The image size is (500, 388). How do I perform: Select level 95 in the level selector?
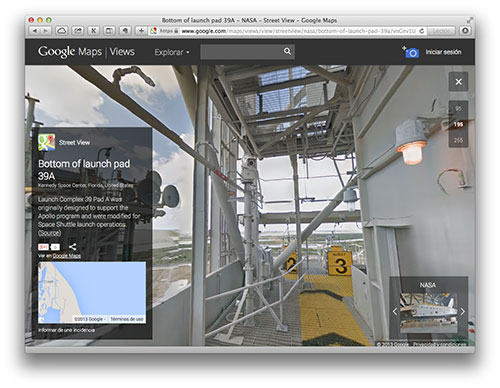point(458,108)
